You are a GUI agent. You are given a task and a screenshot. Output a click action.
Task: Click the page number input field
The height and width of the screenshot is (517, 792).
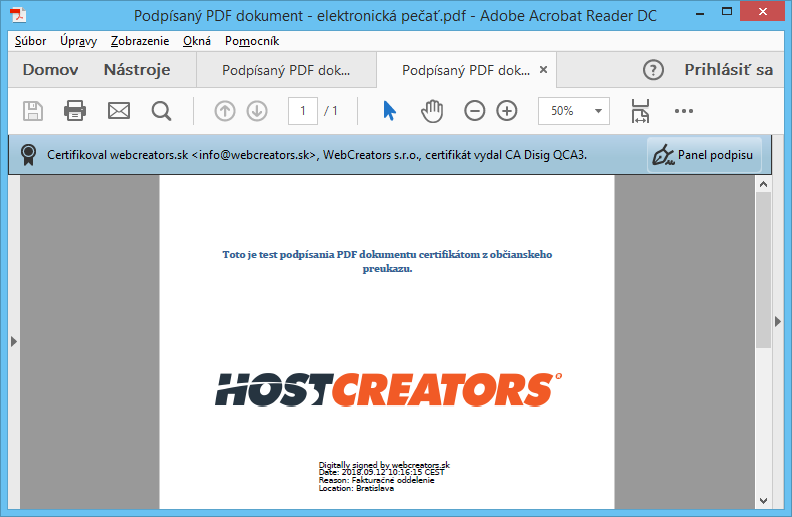tap(303, 111)
